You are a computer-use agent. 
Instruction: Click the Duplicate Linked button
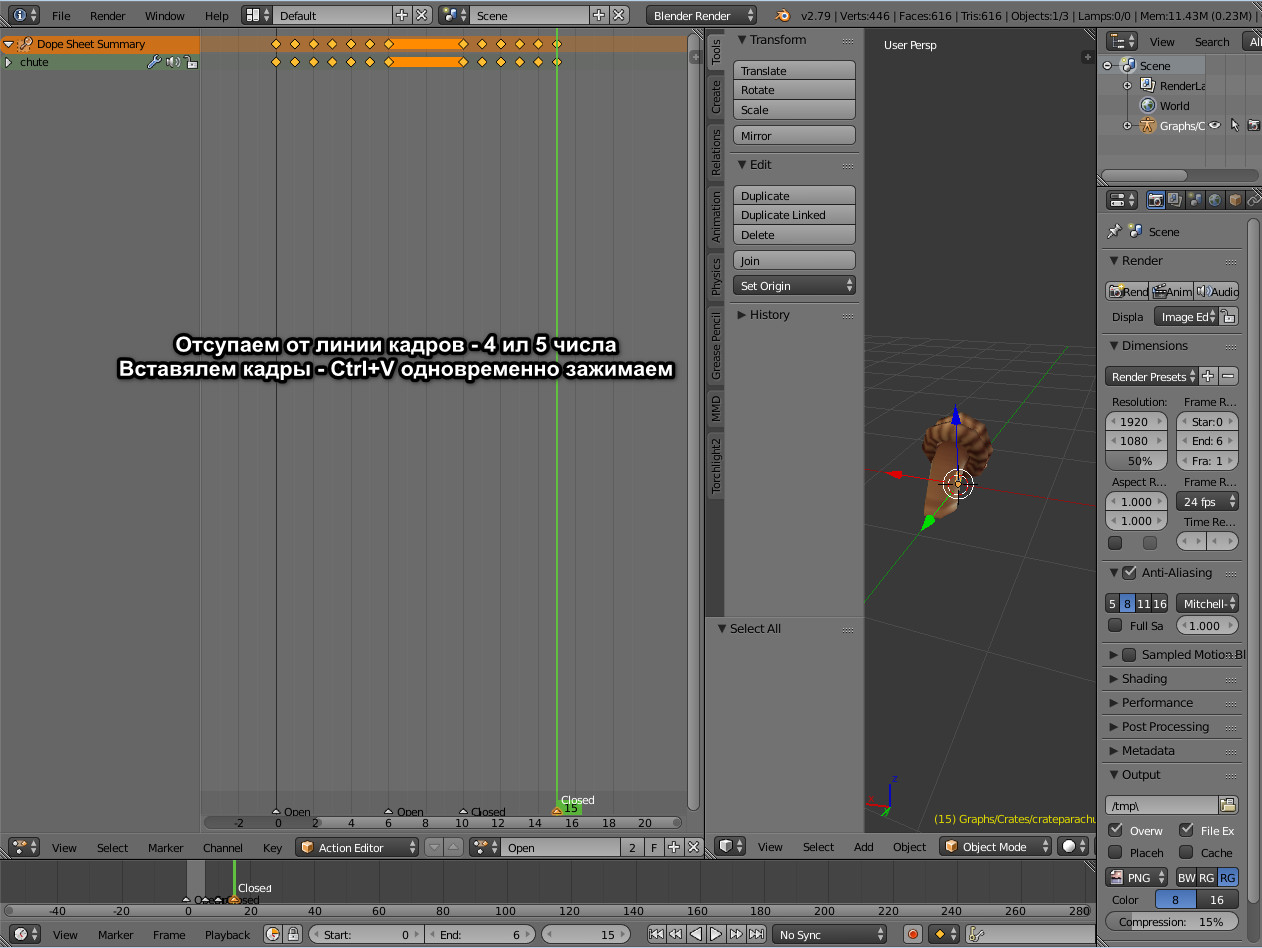pyautogui.click(x=795, y=215)
